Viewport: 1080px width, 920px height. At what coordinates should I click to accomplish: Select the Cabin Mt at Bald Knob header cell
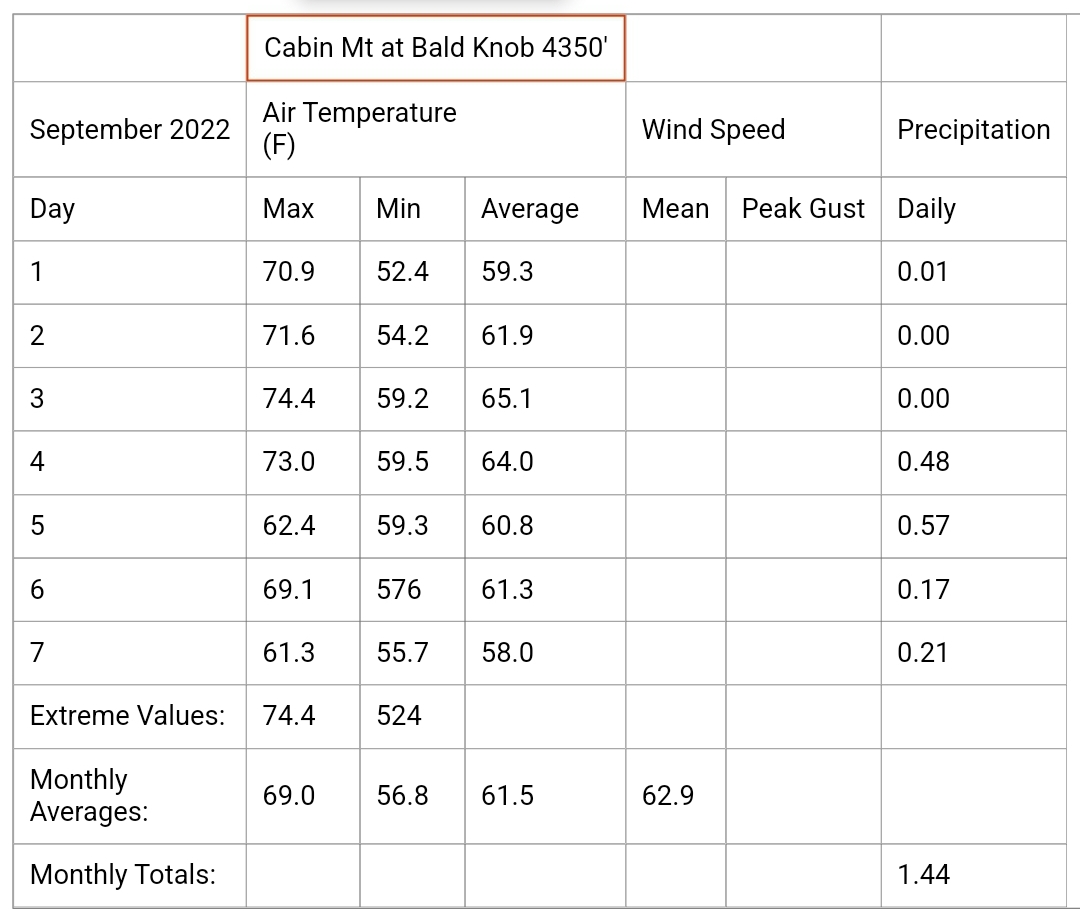click(435, 48)
